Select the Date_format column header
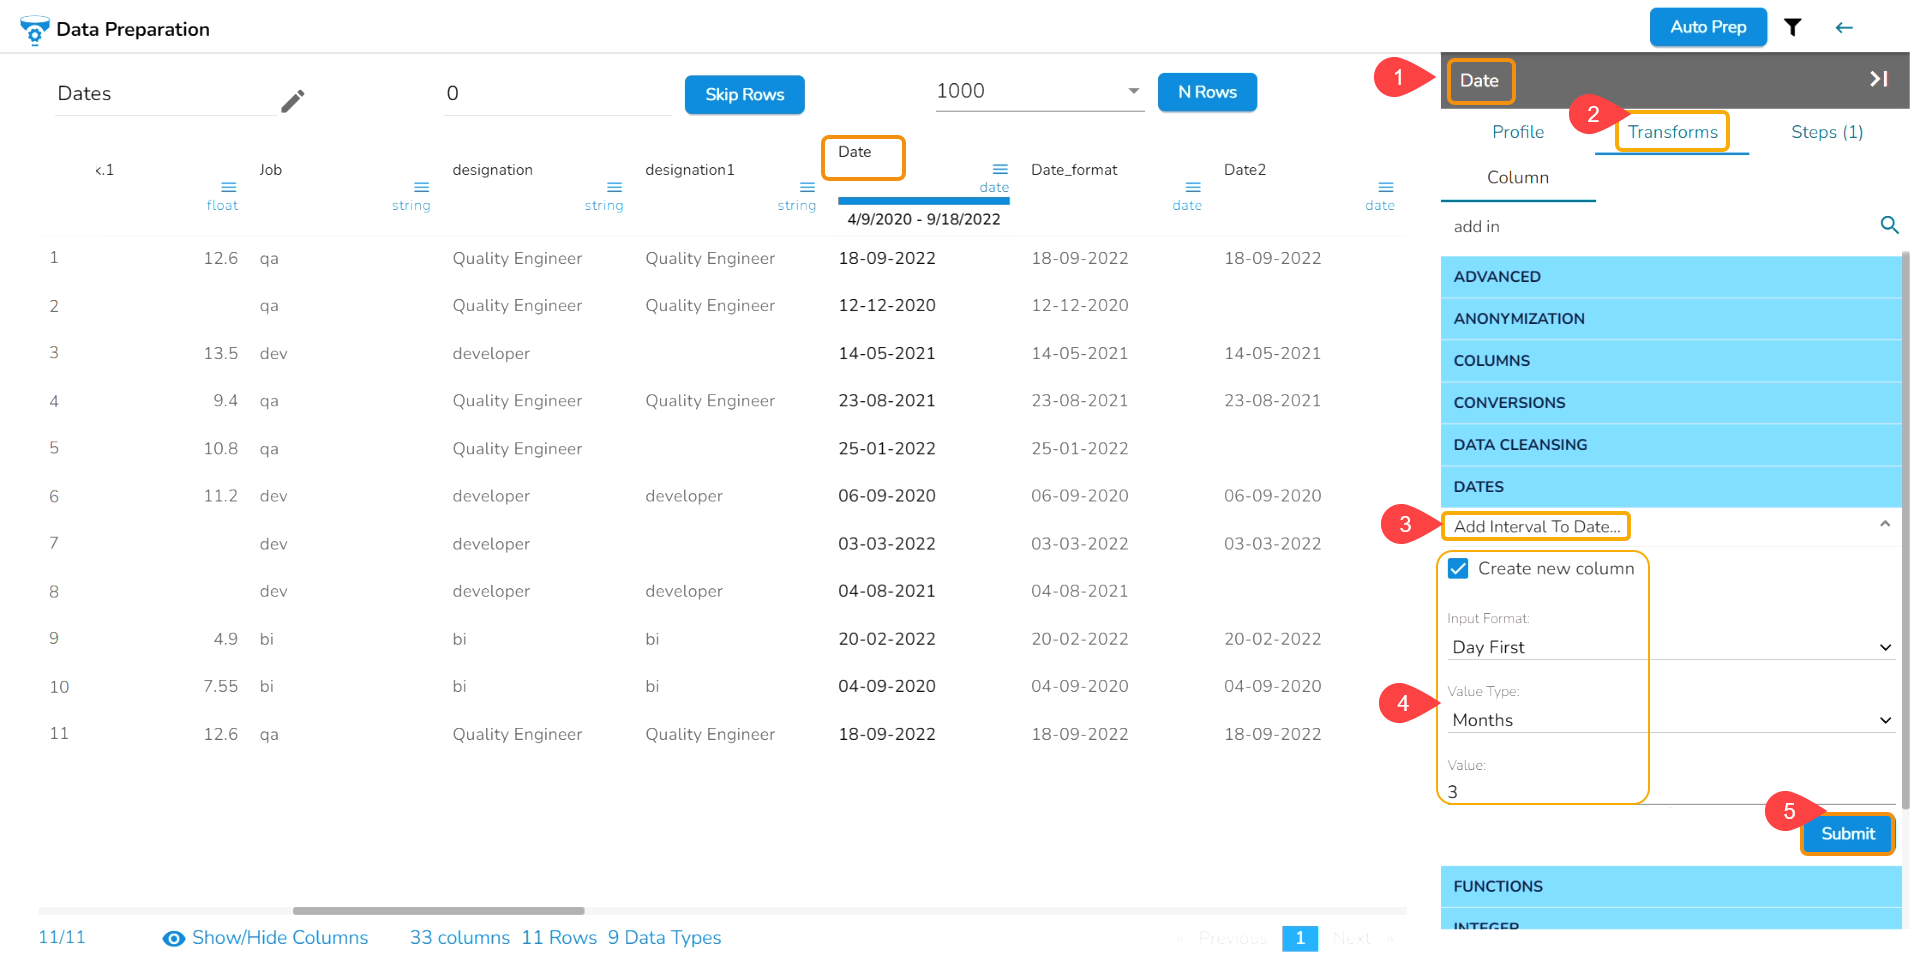Screen dimensions: 1913x953 1074,170
